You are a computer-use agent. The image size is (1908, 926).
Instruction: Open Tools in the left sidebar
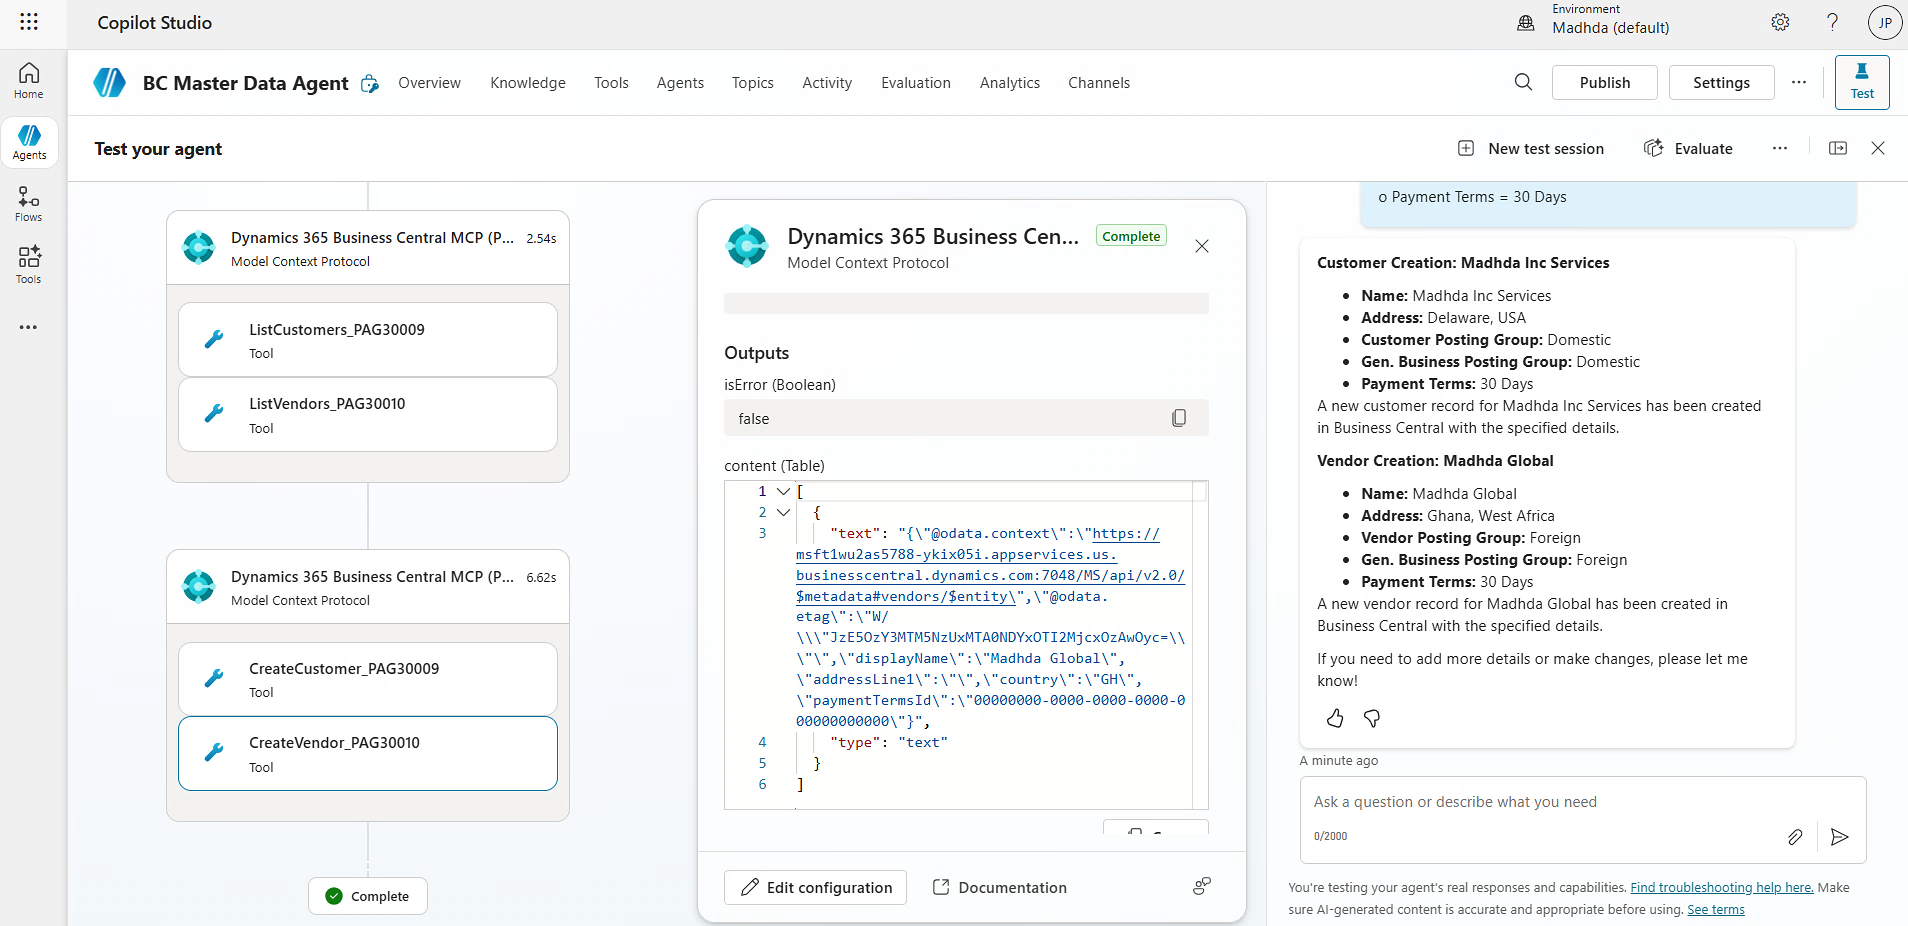click(29, 265)
